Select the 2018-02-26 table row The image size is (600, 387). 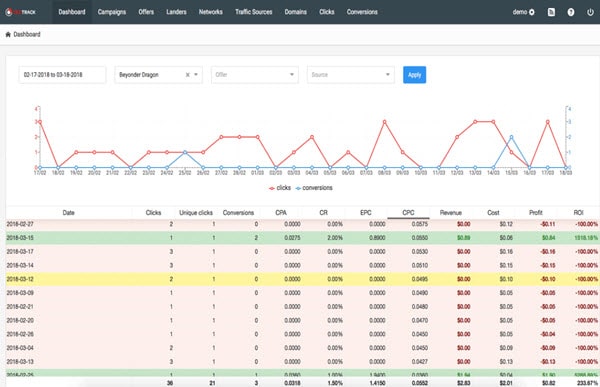[x=302, y=334]
